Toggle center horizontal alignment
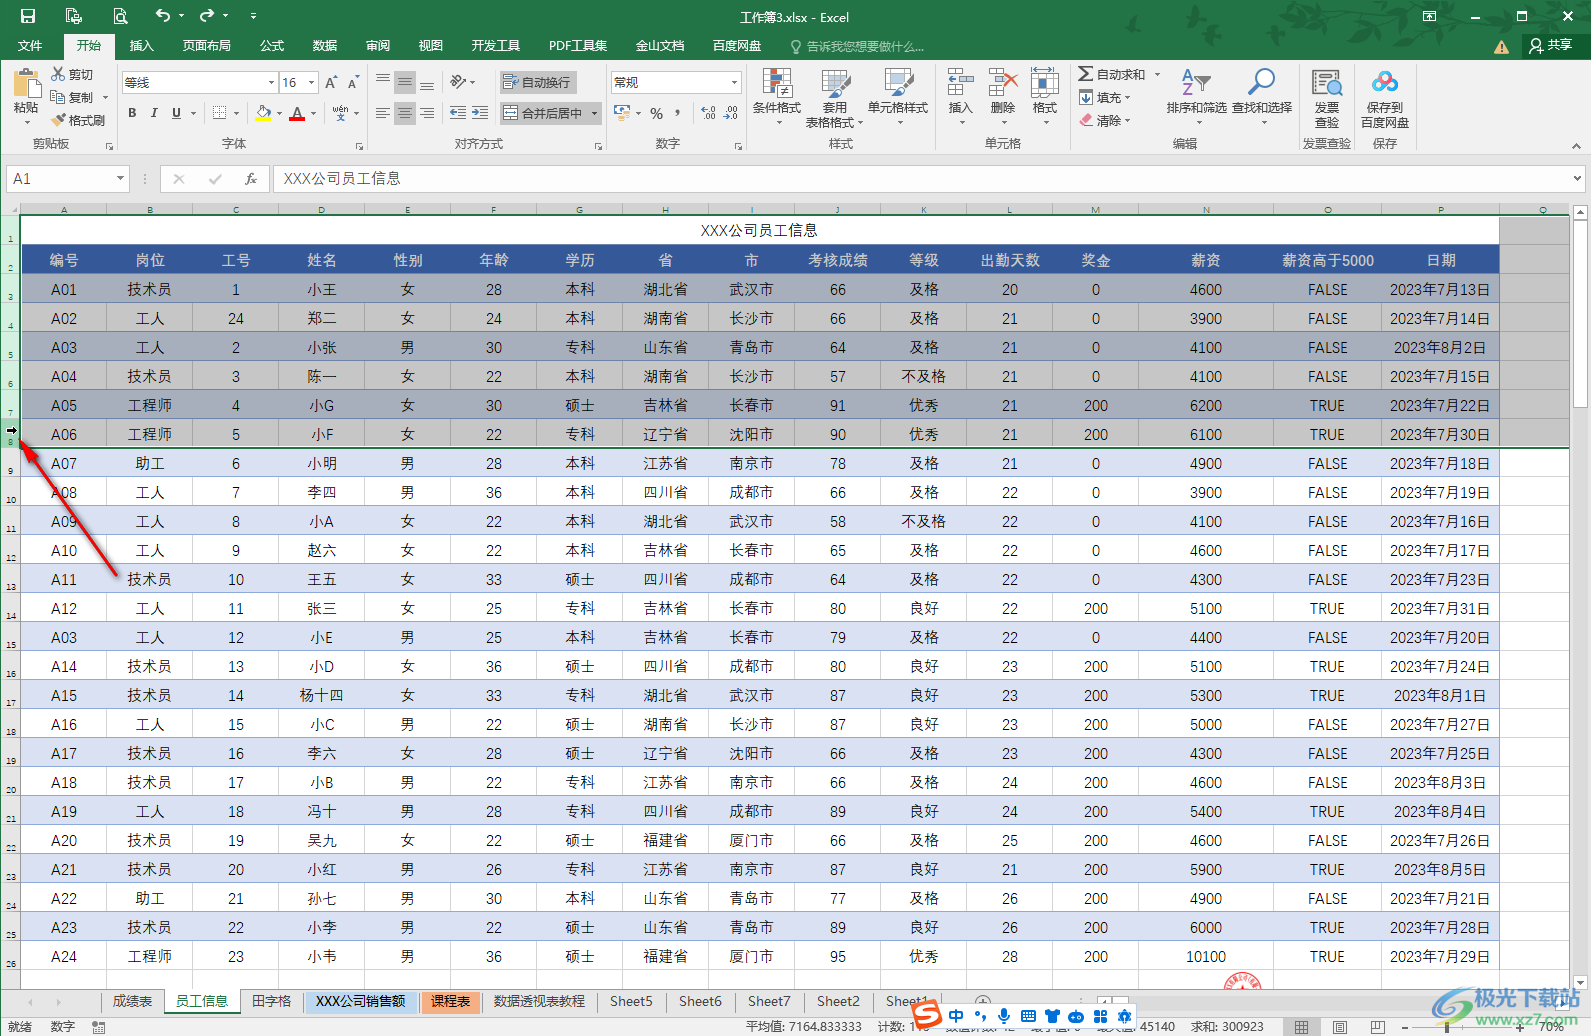 tap(405, 113)
